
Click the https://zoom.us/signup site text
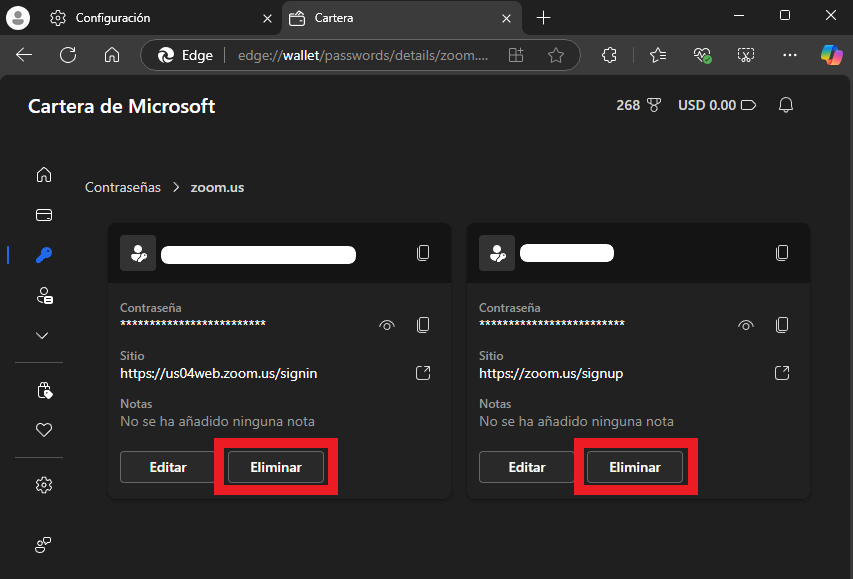coord(551,374)
